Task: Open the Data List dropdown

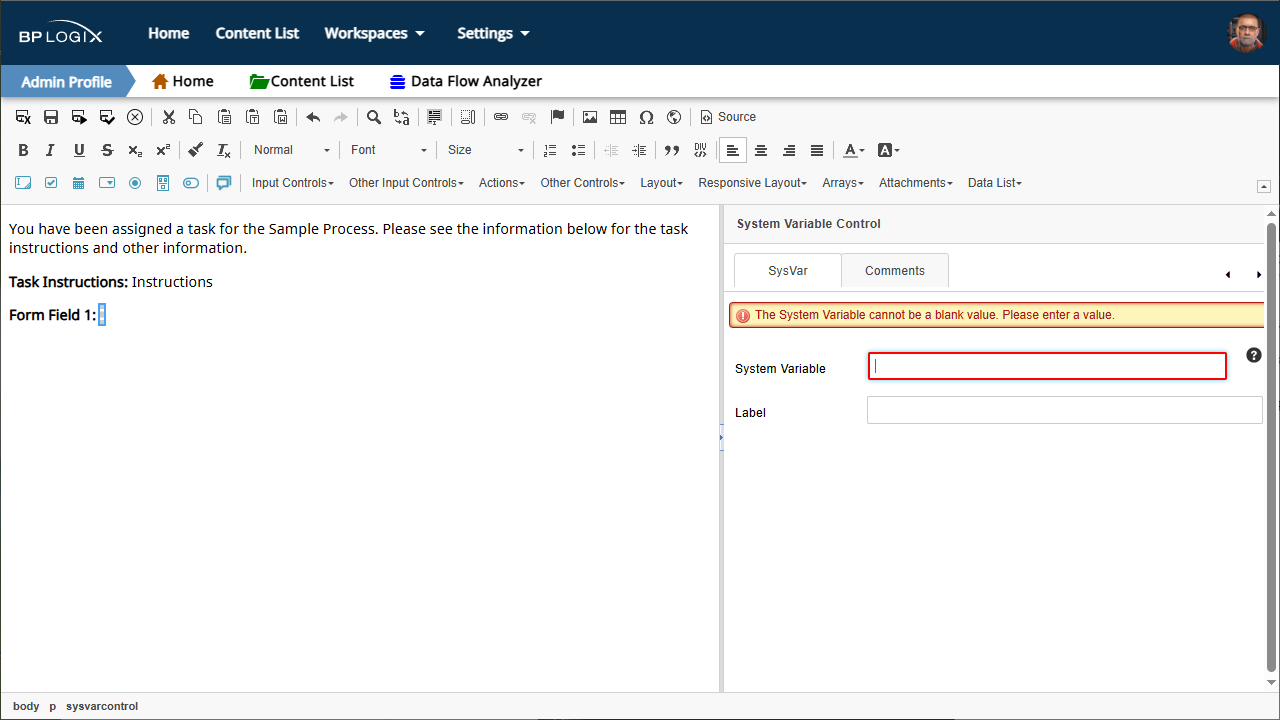Action: pyautogui.click(x=995, y=183)
